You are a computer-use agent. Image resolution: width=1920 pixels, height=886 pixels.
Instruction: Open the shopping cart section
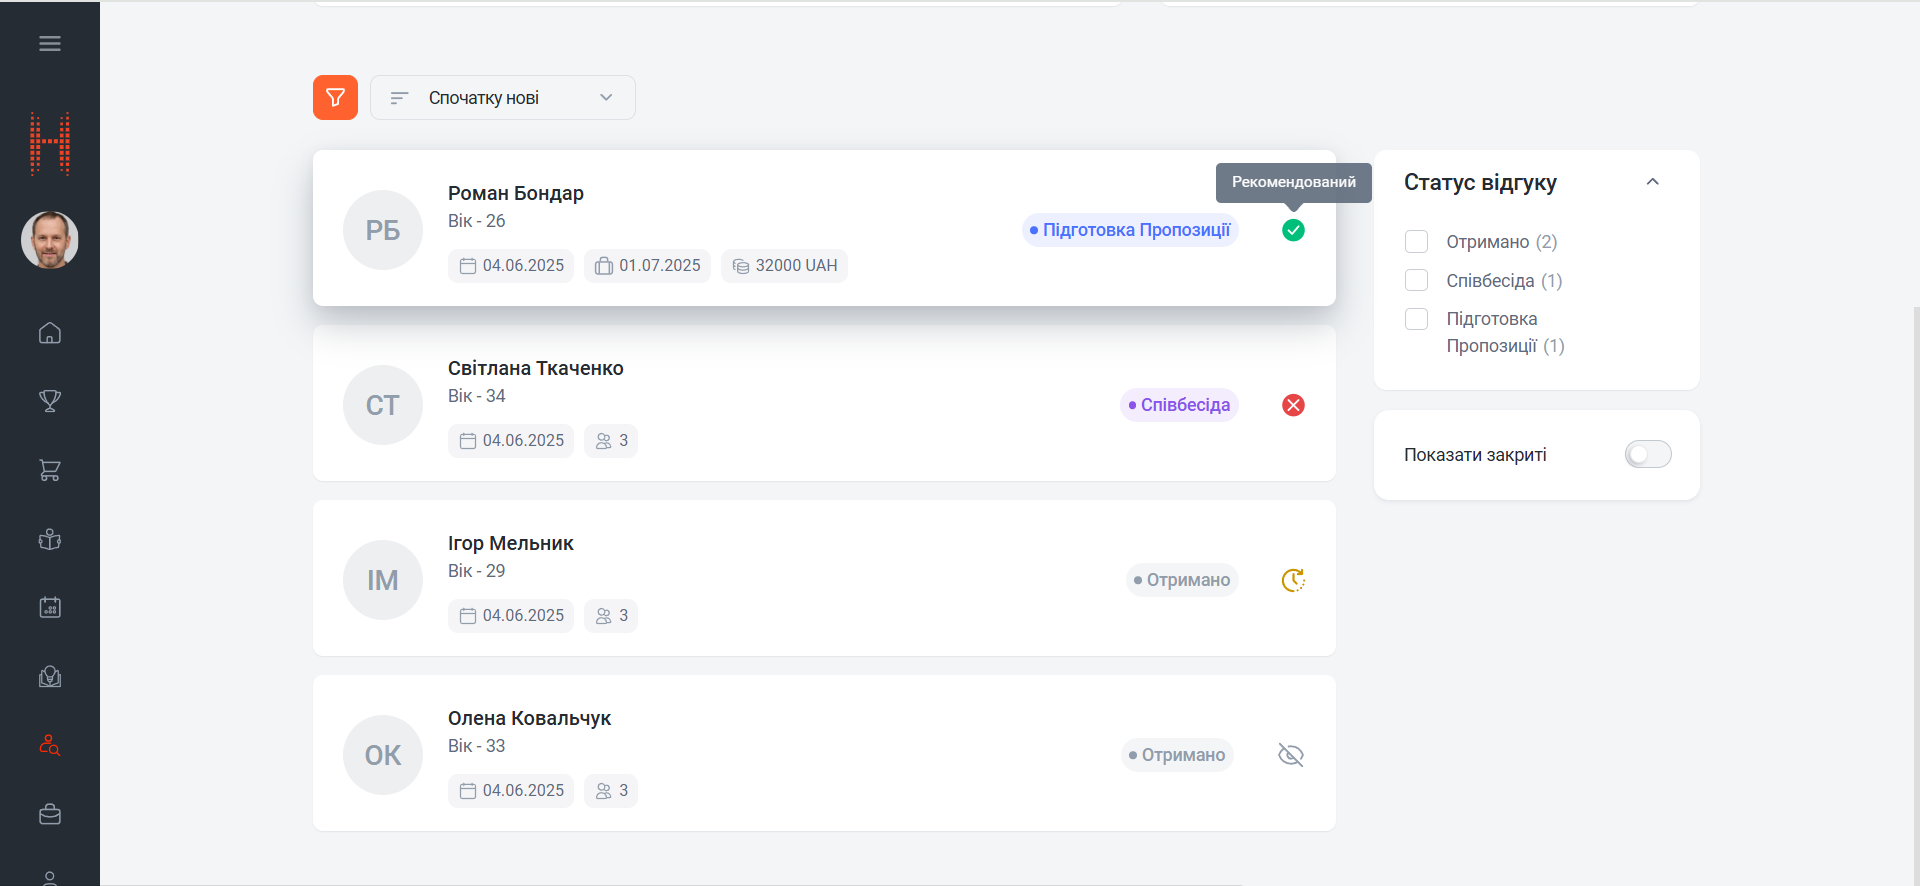[x=50, y=470]
